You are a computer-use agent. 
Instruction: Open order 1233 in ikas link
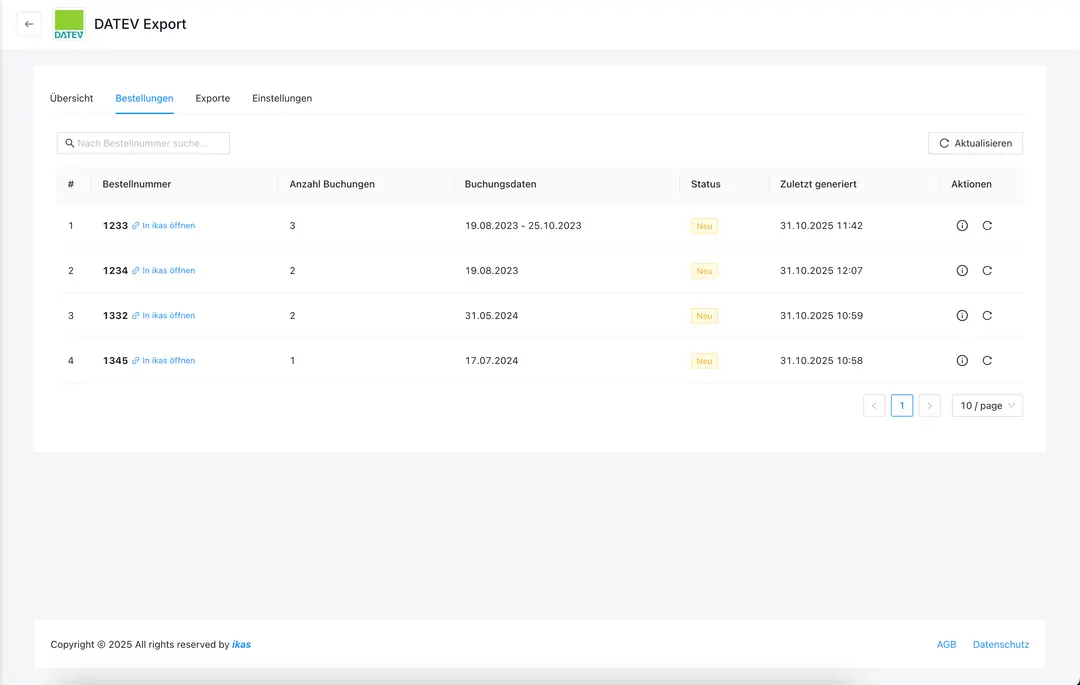[167, 226]
